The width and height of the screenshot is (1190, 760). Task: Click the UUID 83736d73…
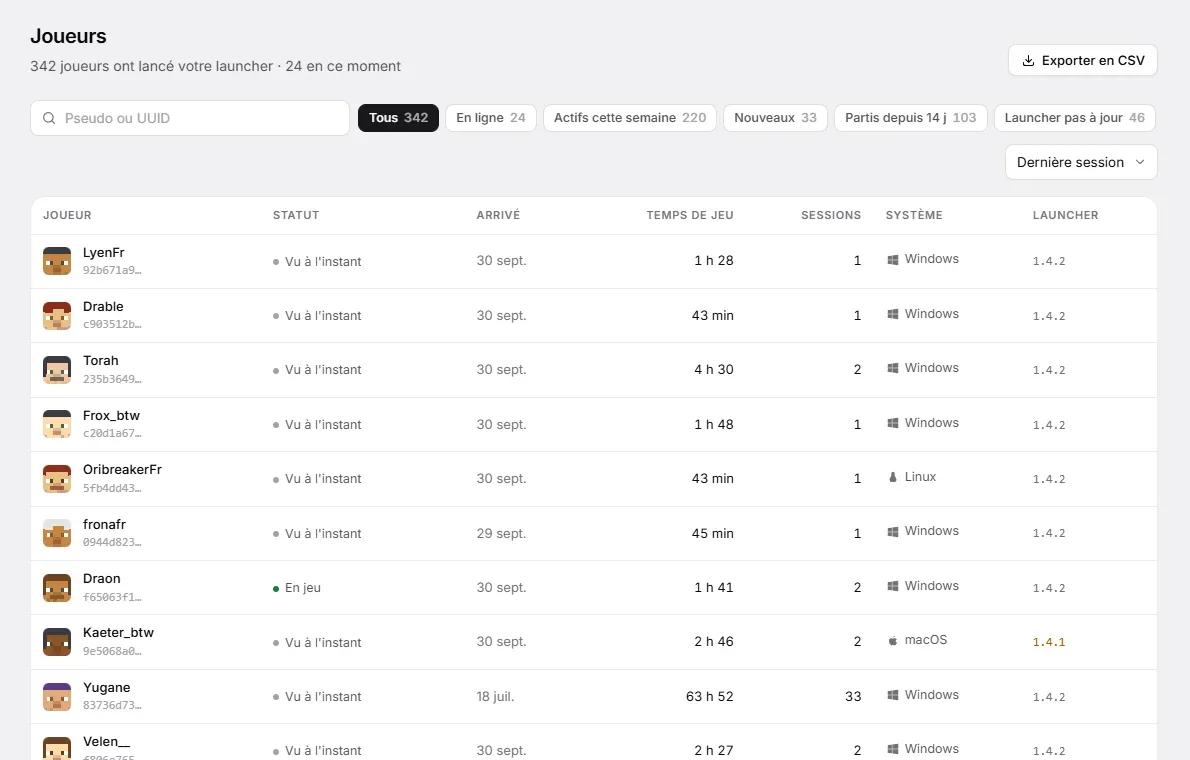point(112,705)
